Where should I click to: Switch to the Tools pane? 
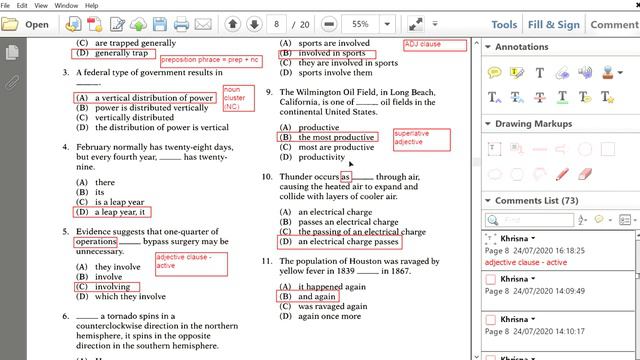coord(504,25)
